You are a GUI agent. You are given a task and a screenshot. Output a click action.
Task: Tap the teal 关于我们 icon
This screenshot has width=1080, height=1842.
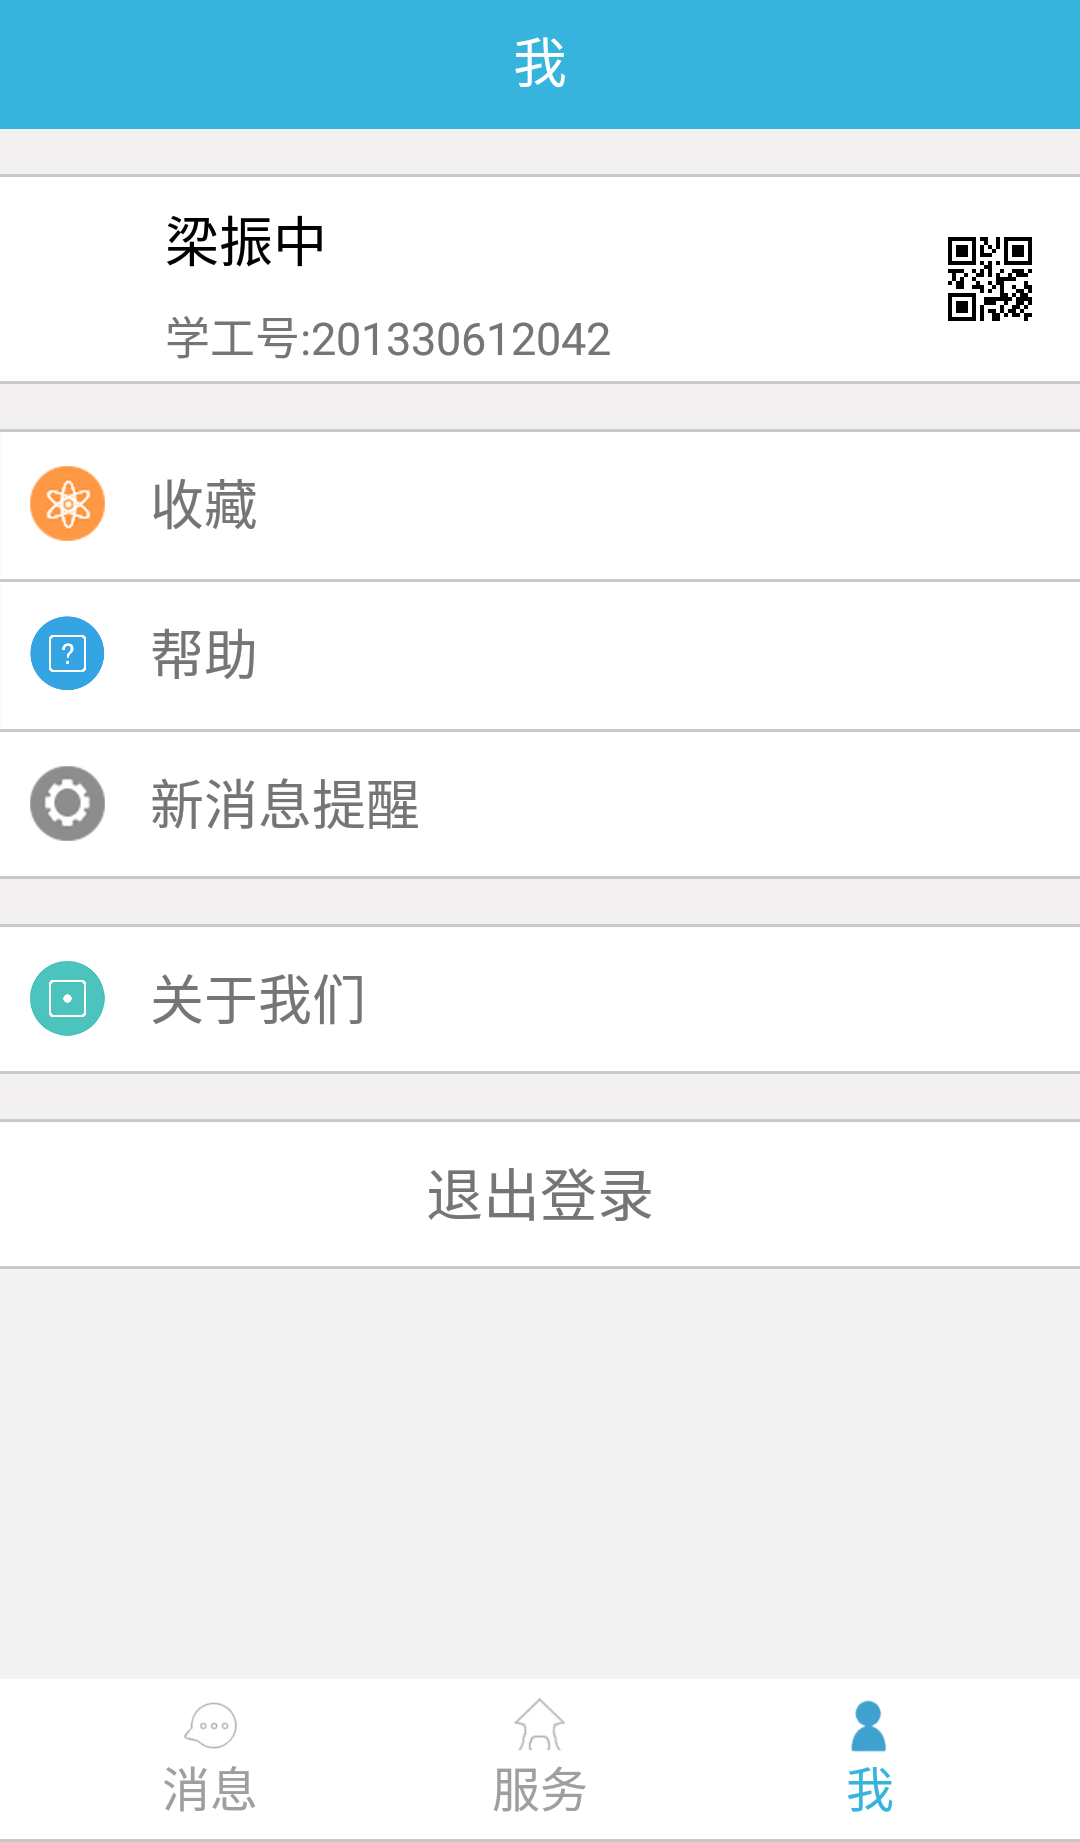coord(67,998)
